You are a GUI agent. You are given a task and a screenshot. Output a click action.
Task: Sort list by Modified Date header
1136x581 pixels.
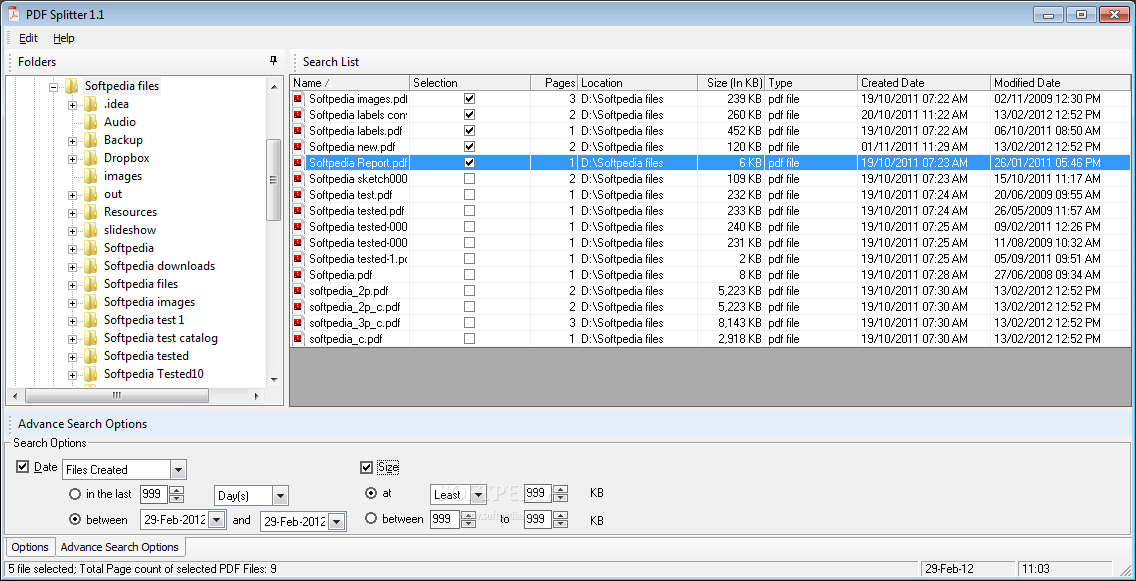click(1060, 83)
